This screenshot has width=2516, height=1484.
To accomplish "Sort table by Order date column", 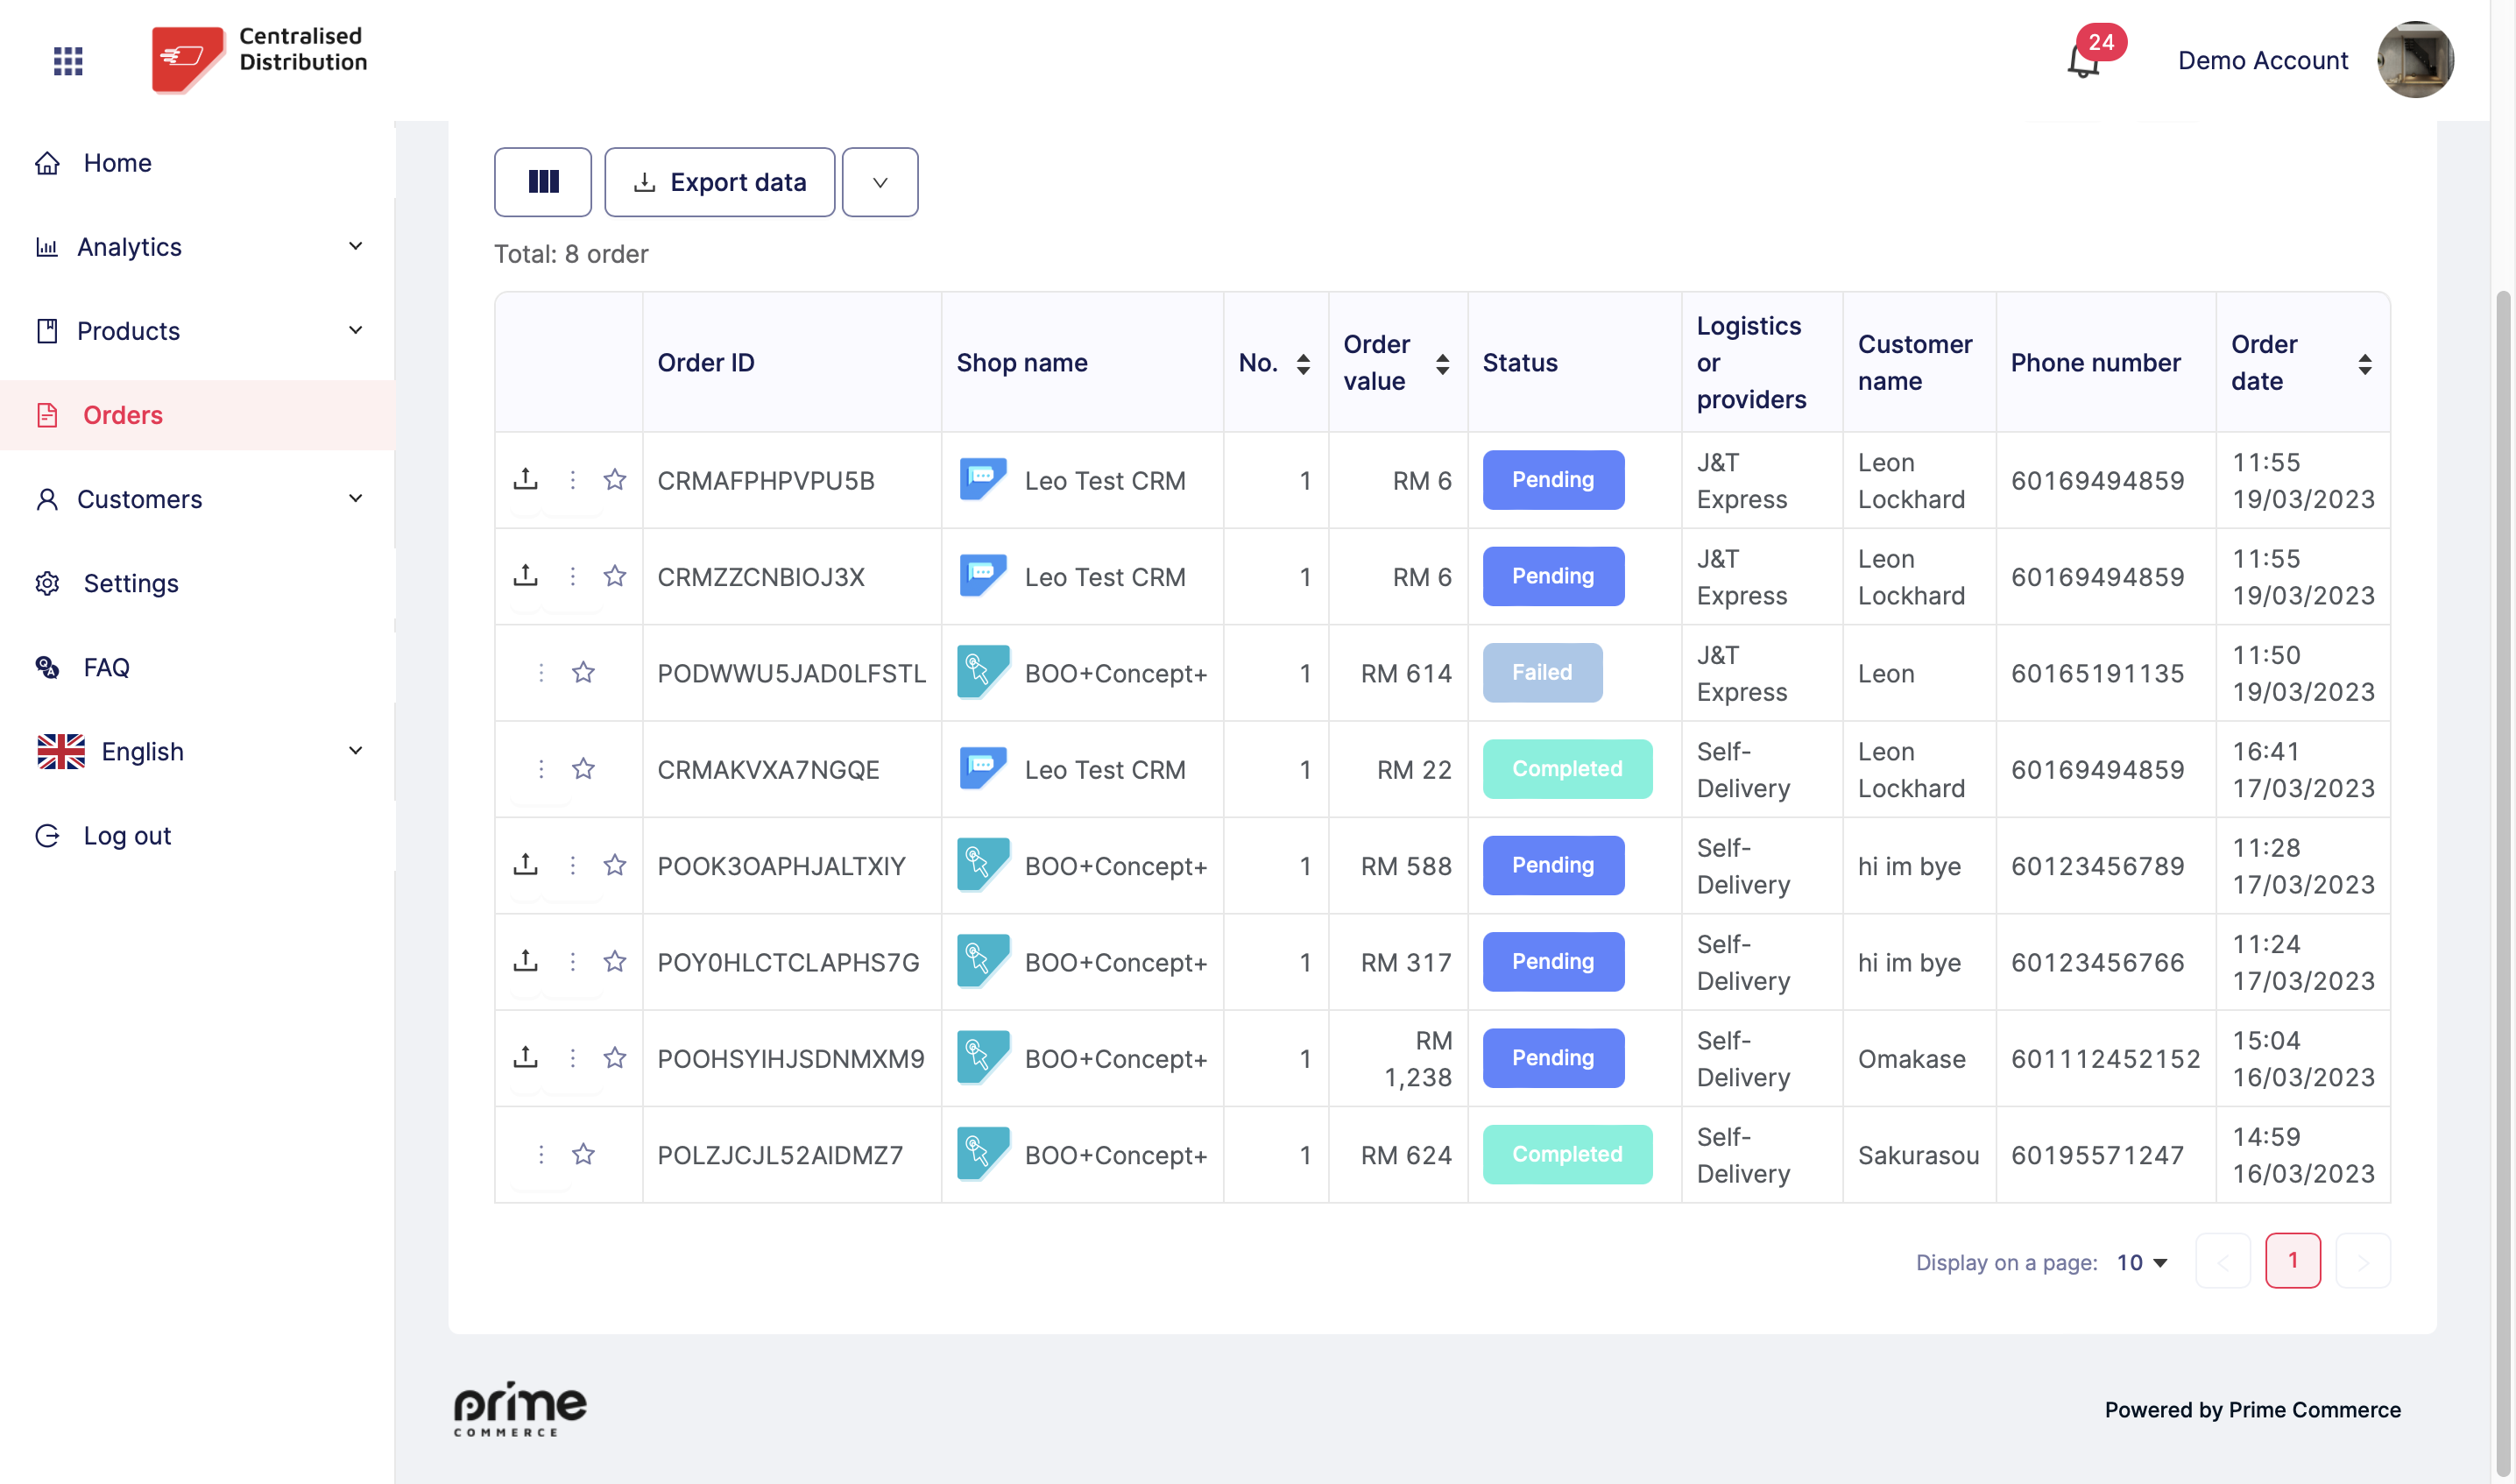I will pyautogui.click(x=2364, y=363).
